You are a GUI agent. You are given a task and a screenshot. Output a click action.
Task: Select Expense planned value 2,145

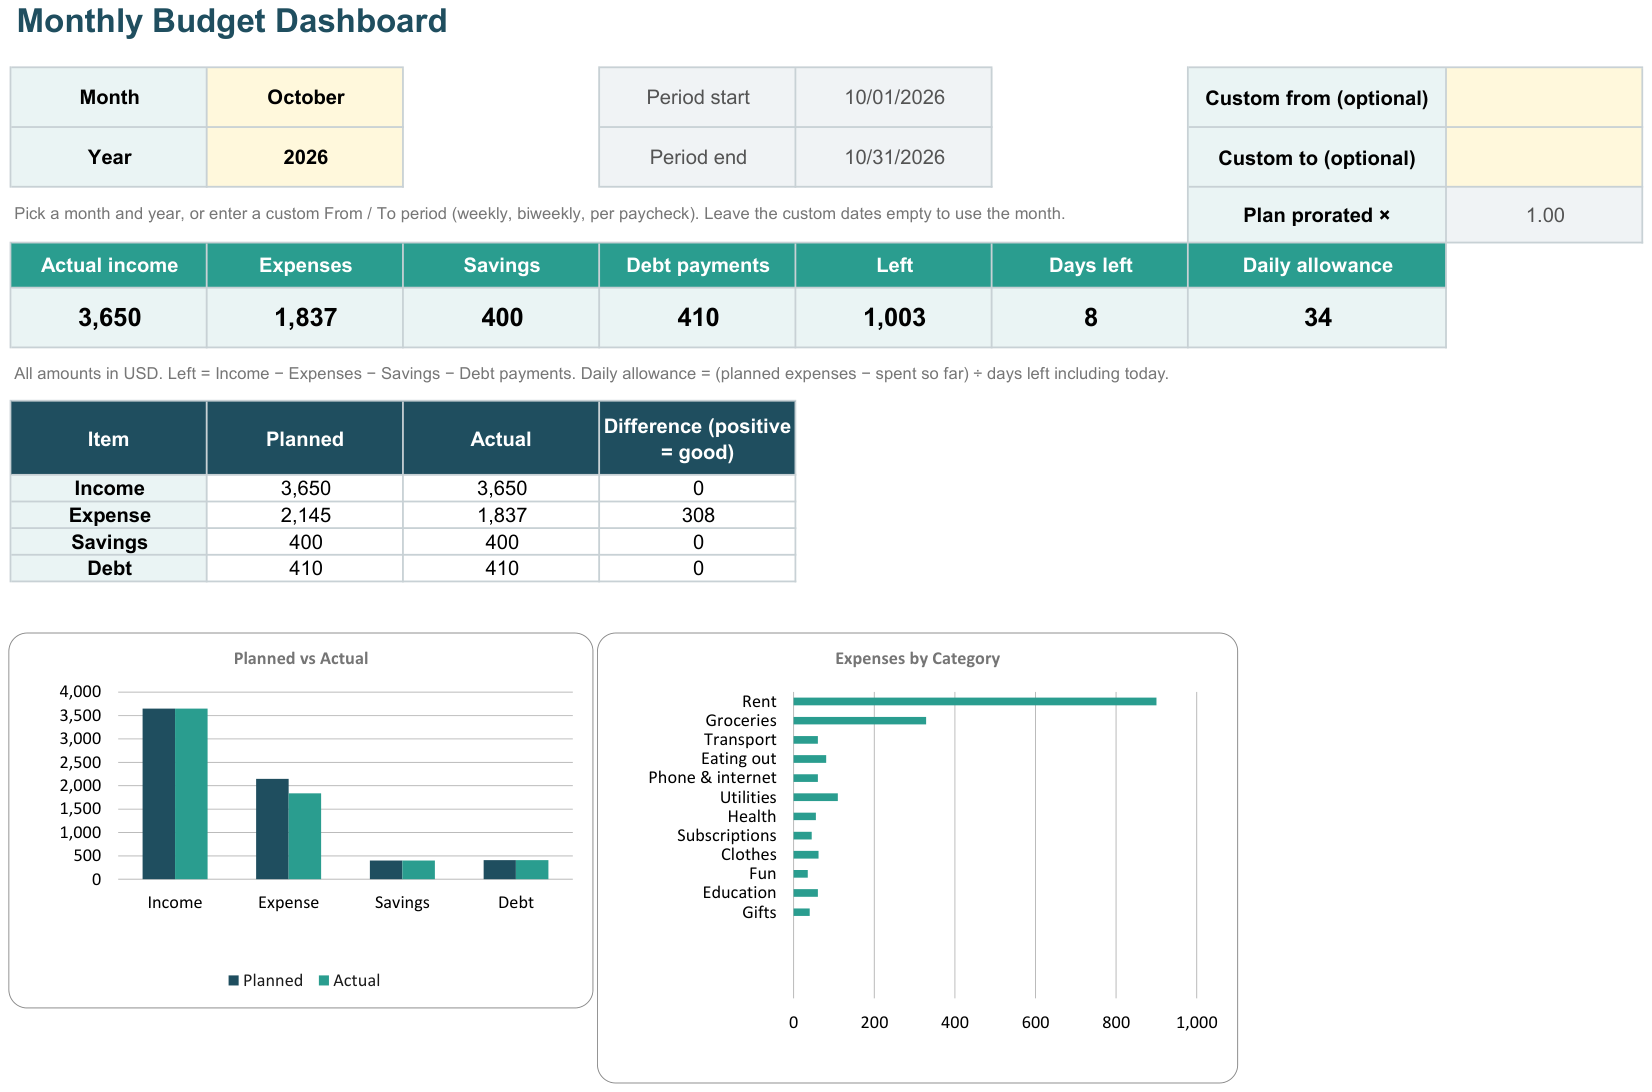pos(305,515)
